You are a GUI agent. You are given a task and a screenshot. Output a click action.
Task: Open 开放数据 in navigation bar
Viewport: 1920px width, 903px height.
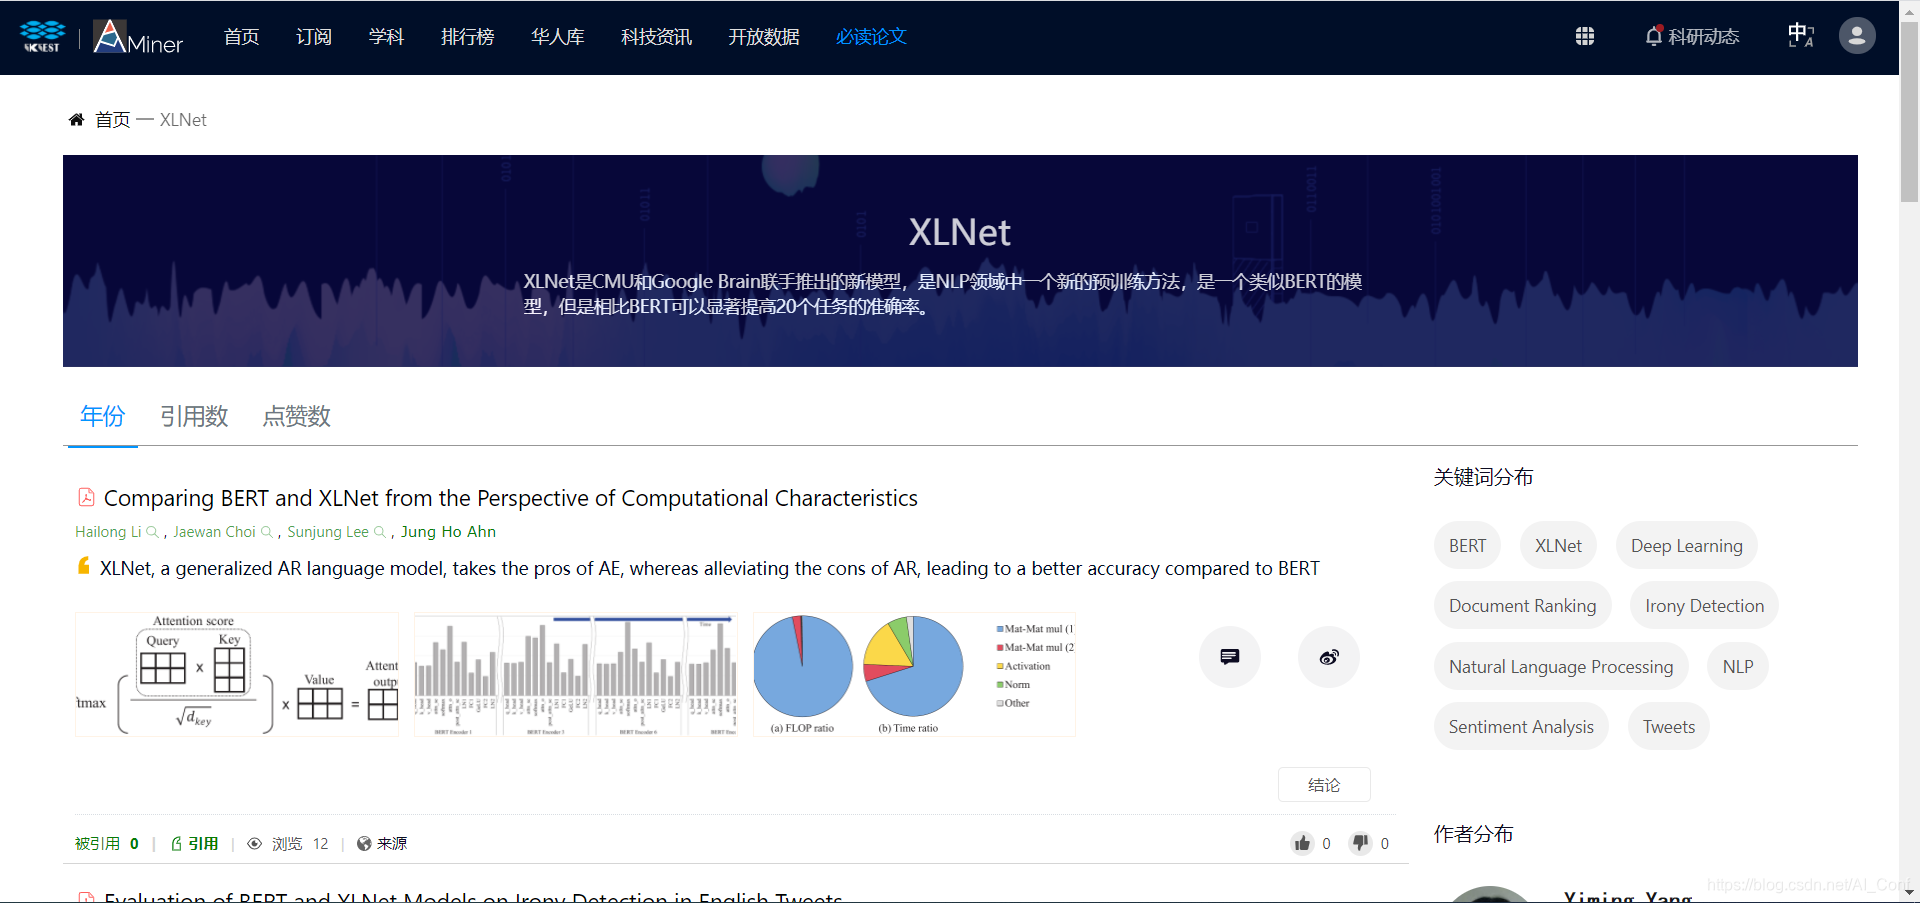pyautogui.click(x=764, y=37)
